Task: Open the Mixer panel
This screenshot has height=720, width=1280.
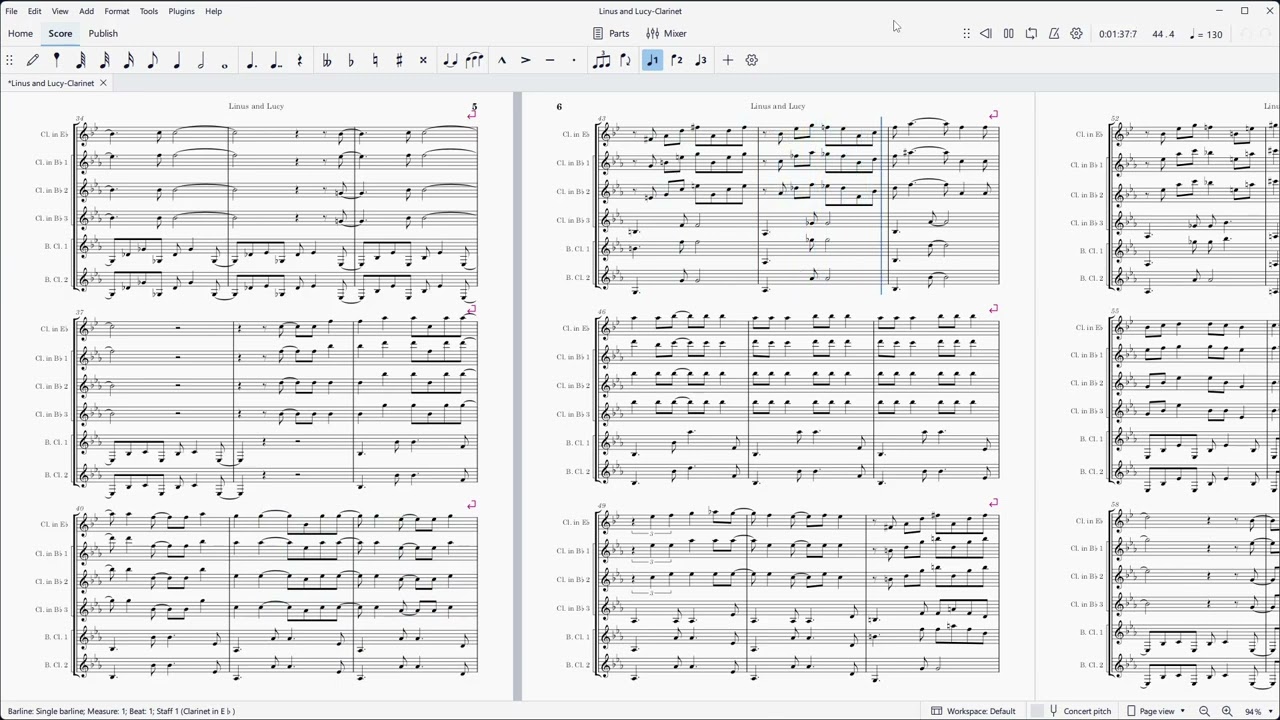Action: pyautogui.click(x=666, y=33)
